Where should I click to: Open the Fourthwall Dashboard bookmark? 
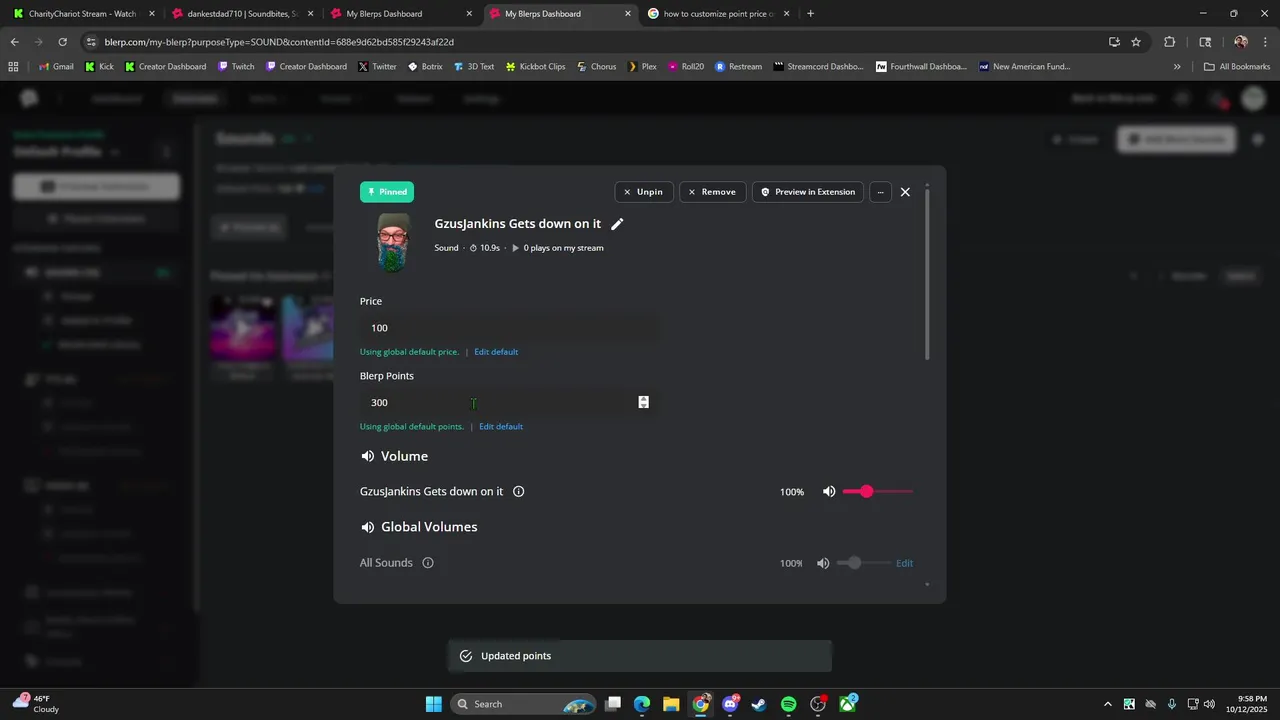pyautogui.click(x=922, y=67)
